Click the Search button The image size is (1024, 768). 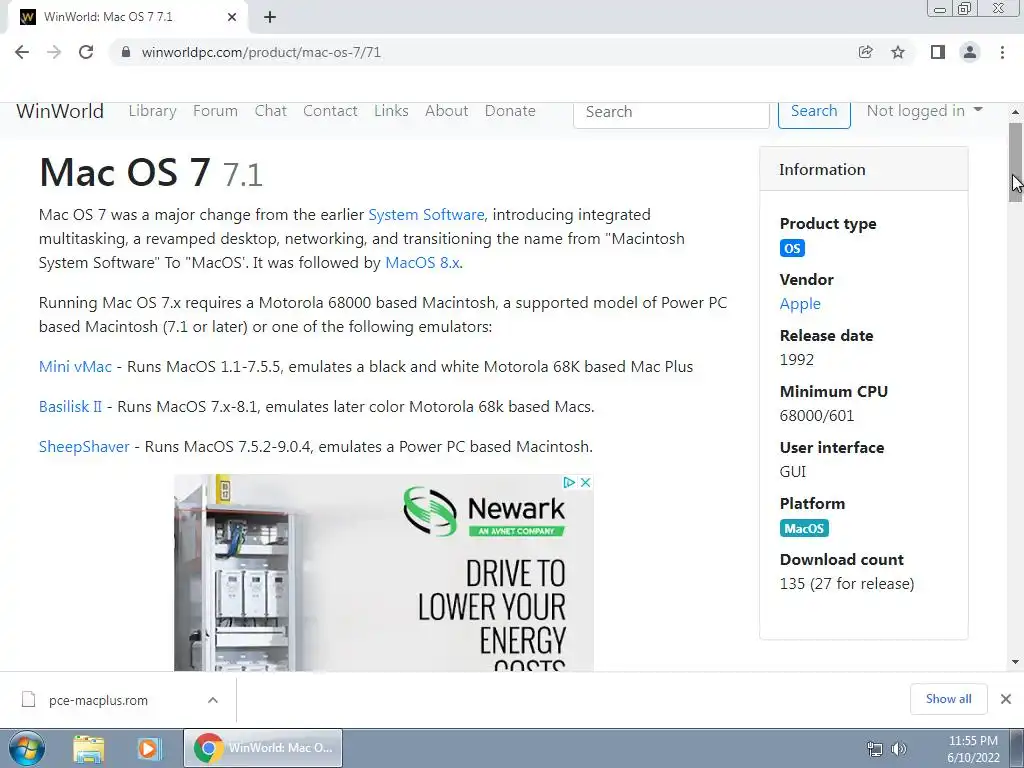(814, 112)
